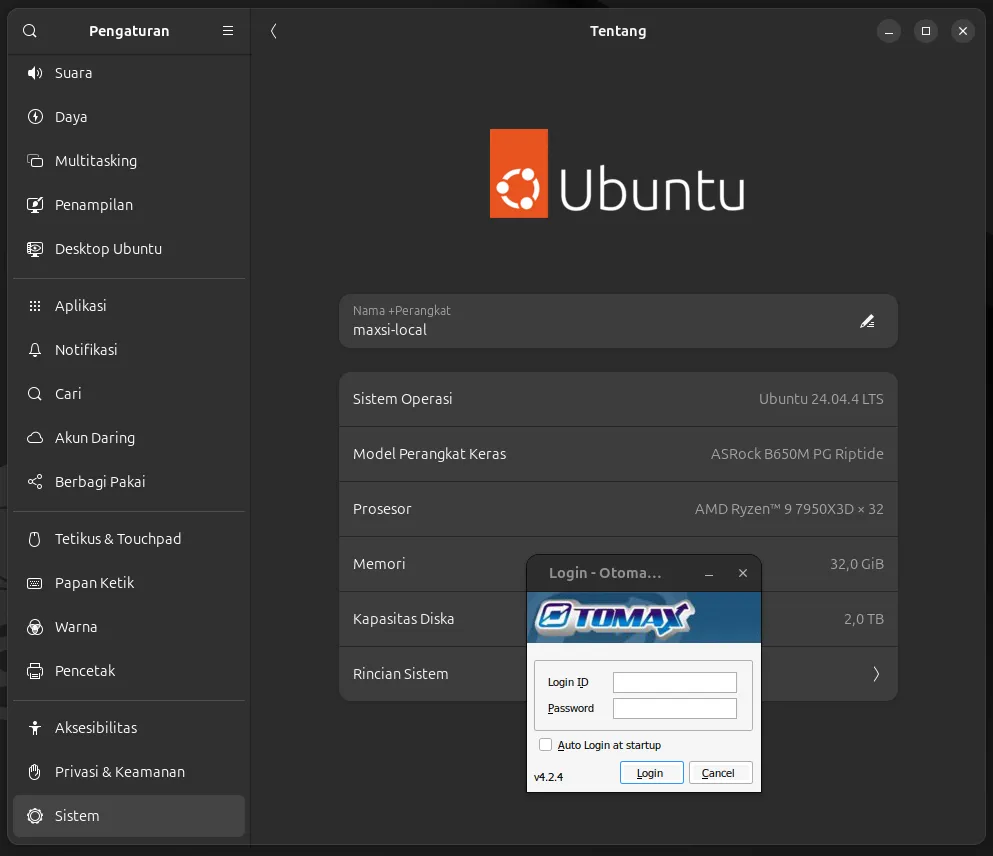This screenshot has height=856, width=993.
Task: Click the search magnifier in Pengaturan
Action: pos(29,31)
